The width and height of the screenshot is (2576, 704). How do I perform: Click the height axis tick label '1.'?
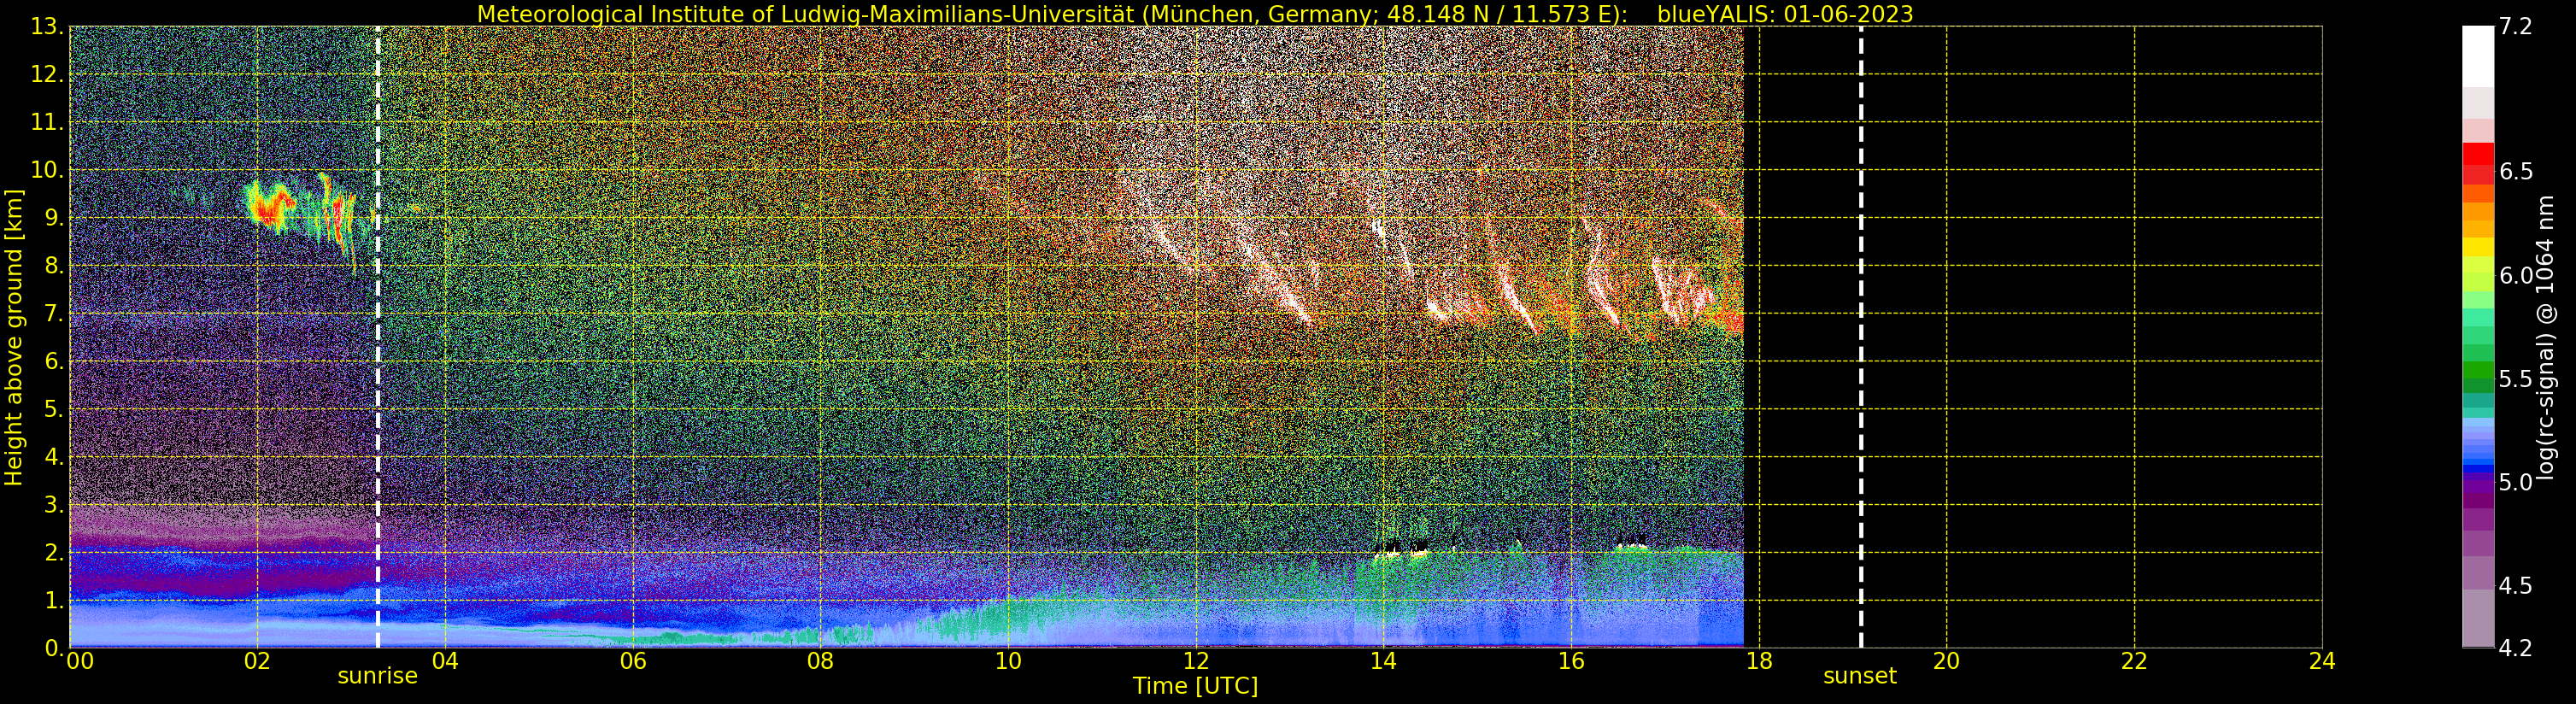(54, 600)
